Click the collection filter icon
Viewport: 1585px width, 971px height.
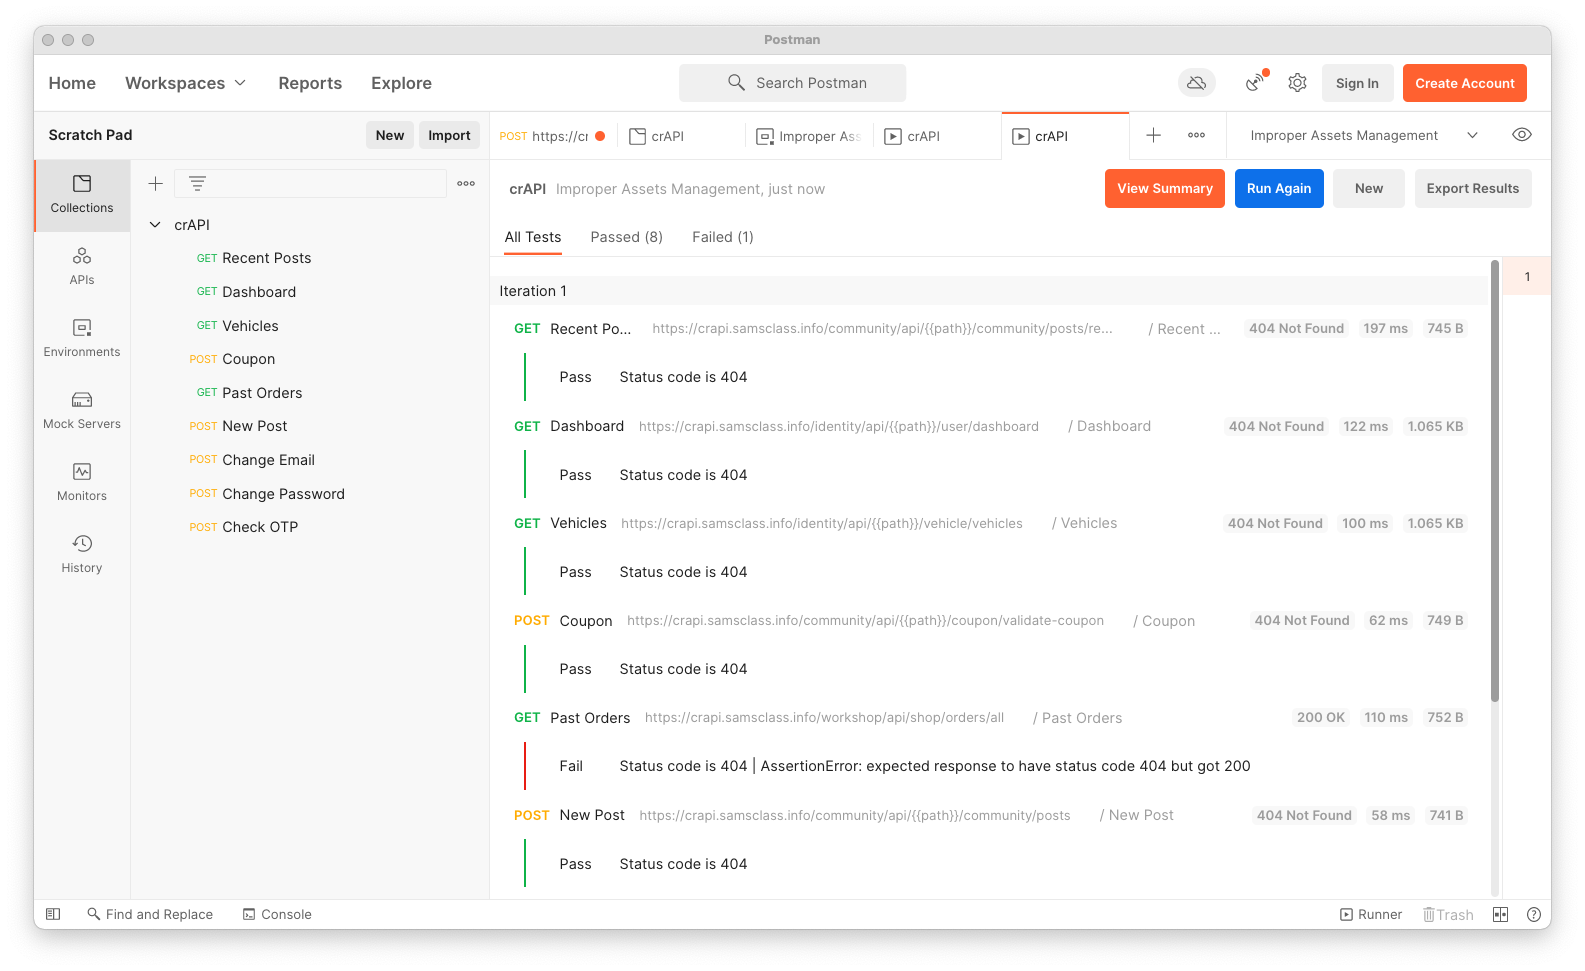point(198,184)
